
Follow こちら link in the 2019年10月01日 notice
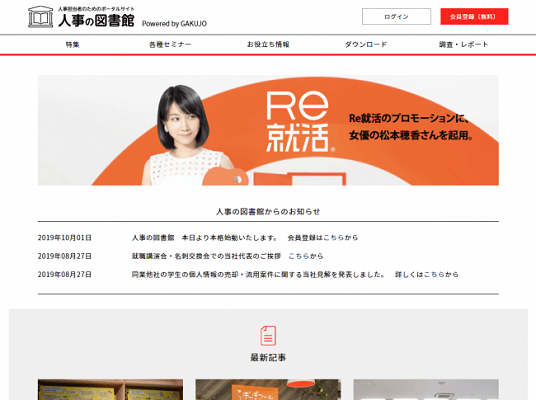(333, 238)
